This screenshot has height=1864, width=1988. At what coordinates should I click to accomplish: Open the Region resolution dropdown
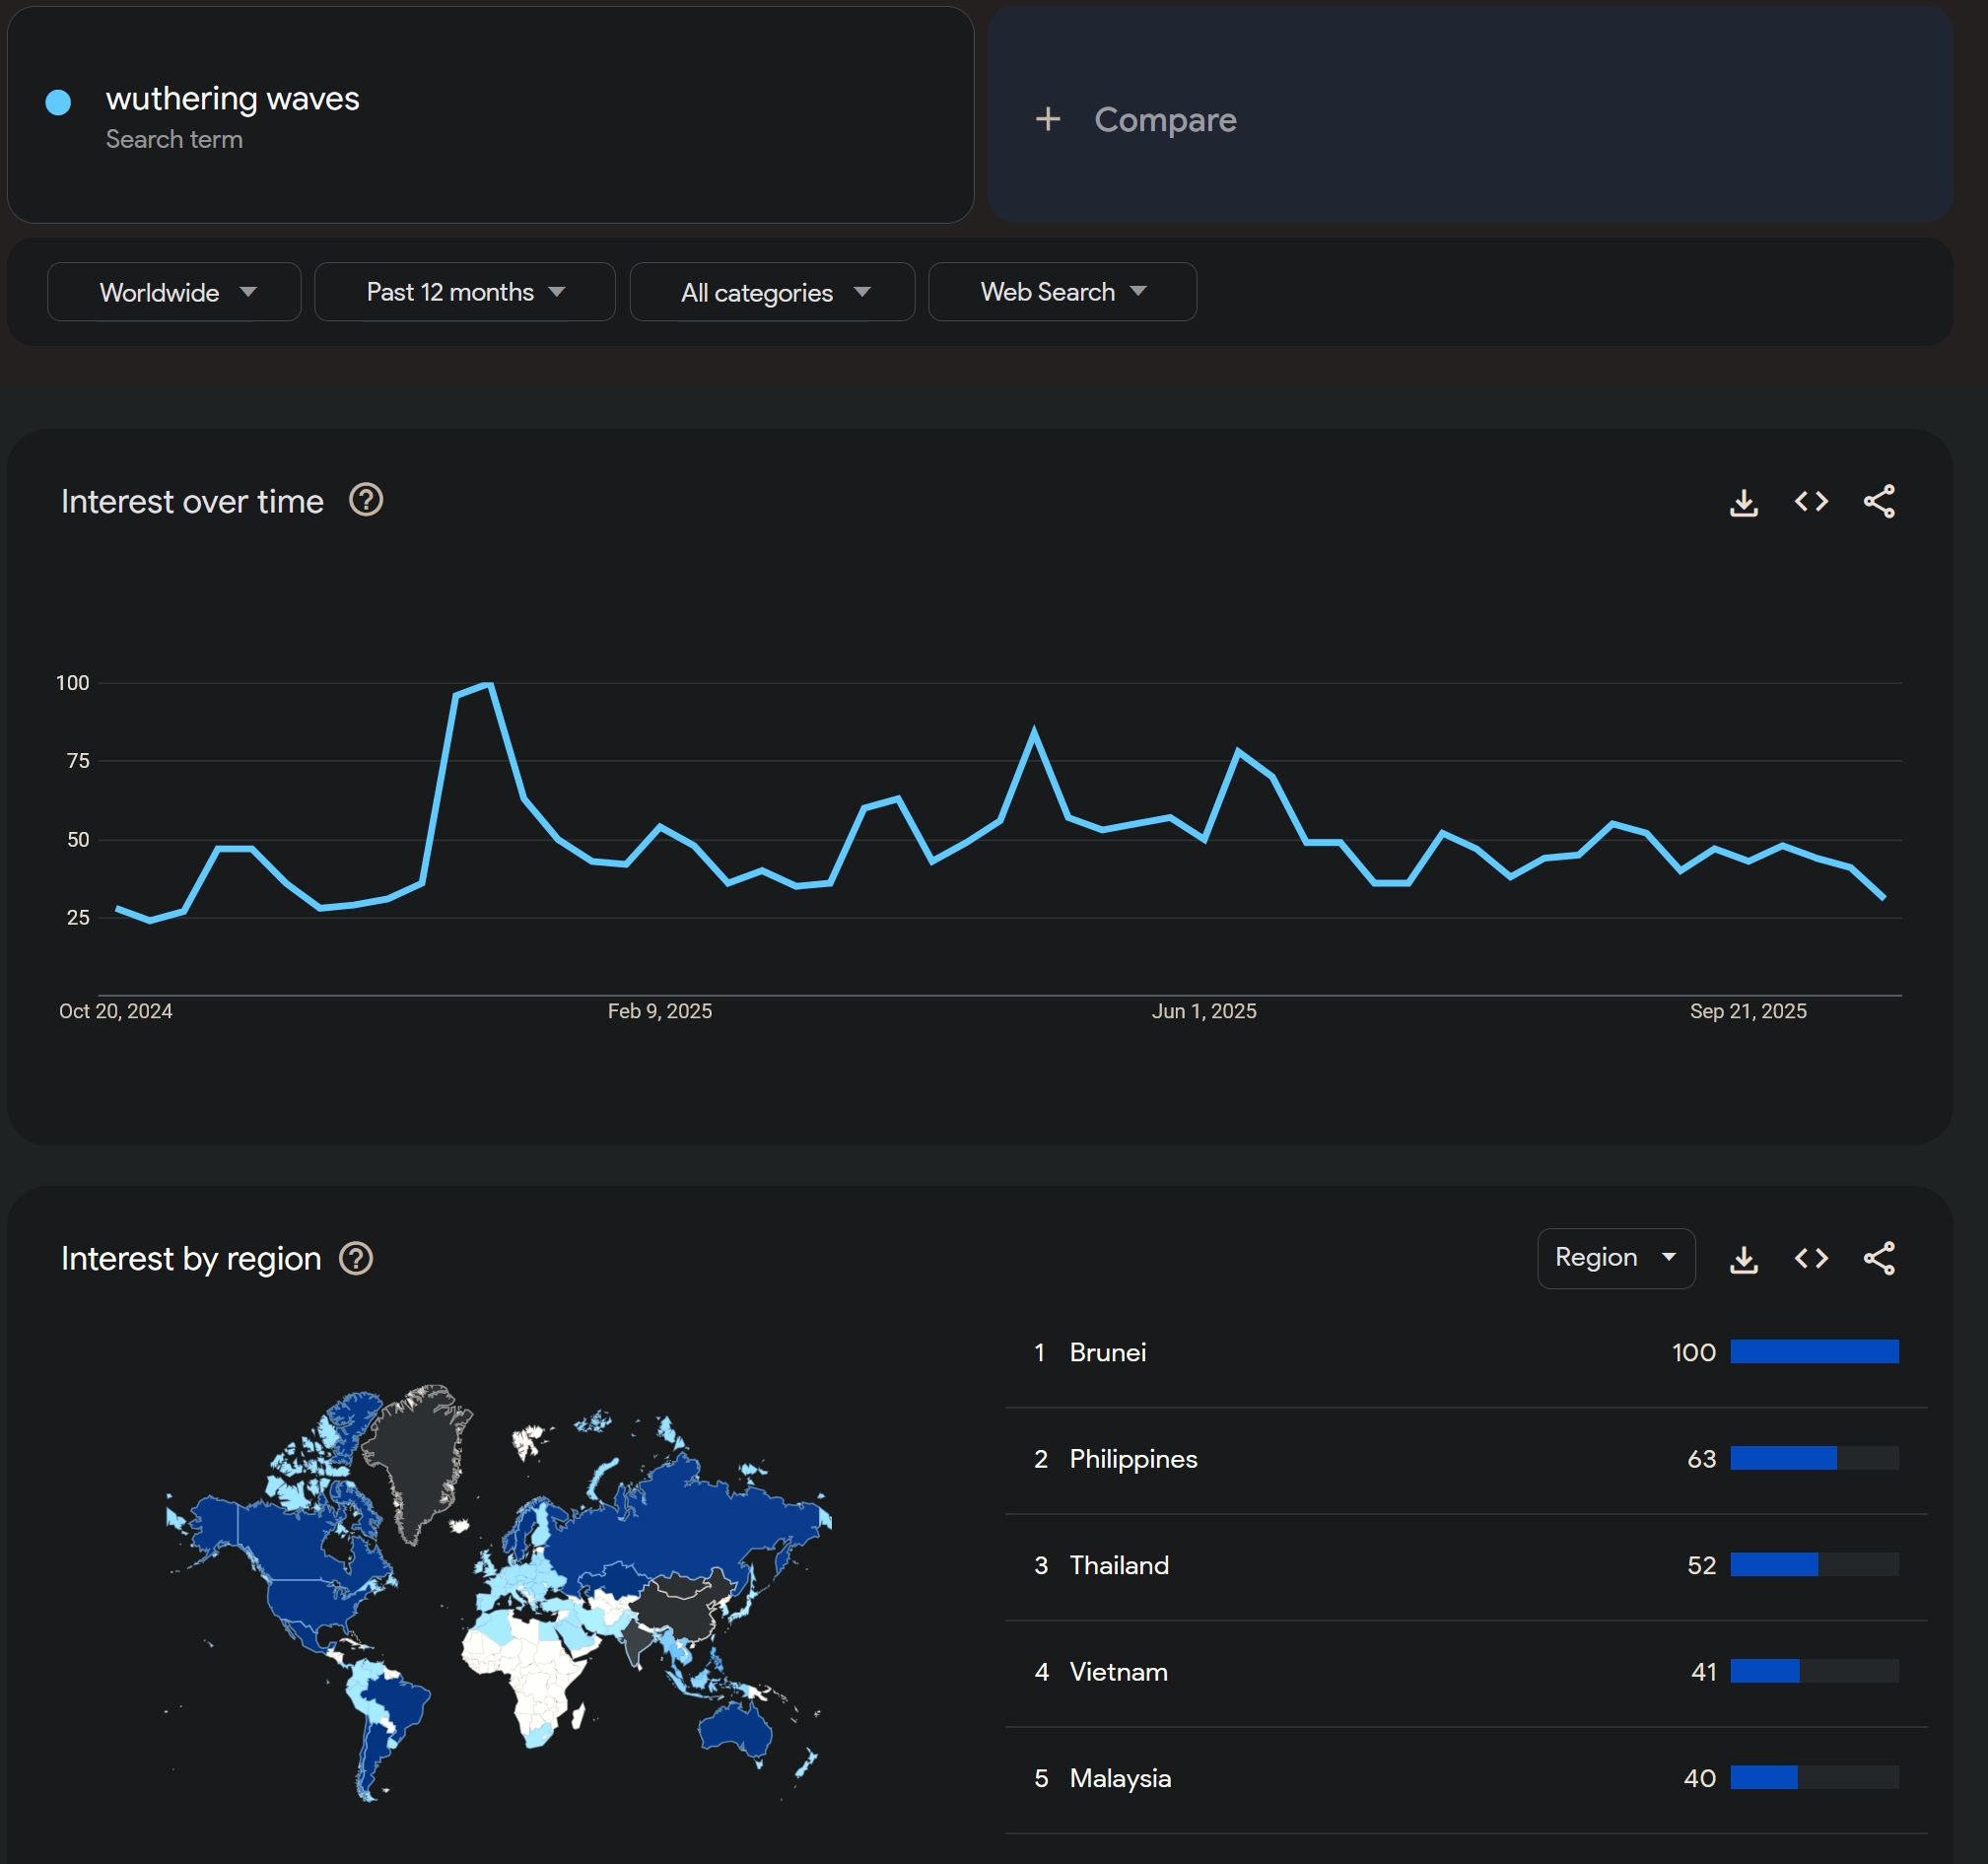click(x=1615, y=1258)
